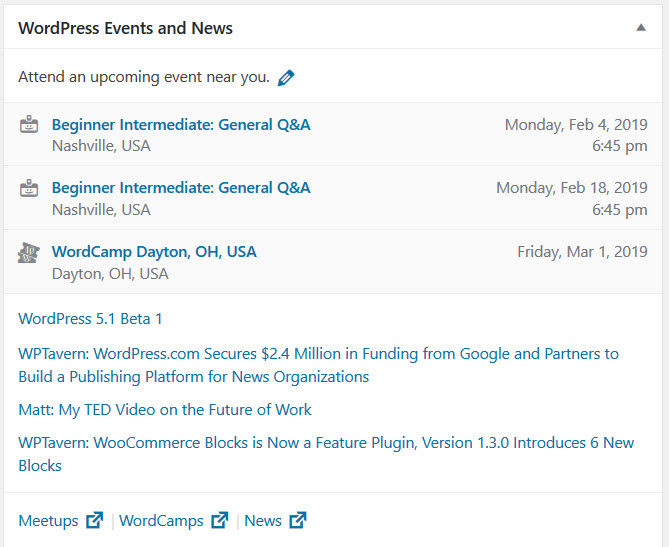Click meetup icon beside Feb 18 event
The width and height of the screenshot is (669, 547).
pos(29,188)
